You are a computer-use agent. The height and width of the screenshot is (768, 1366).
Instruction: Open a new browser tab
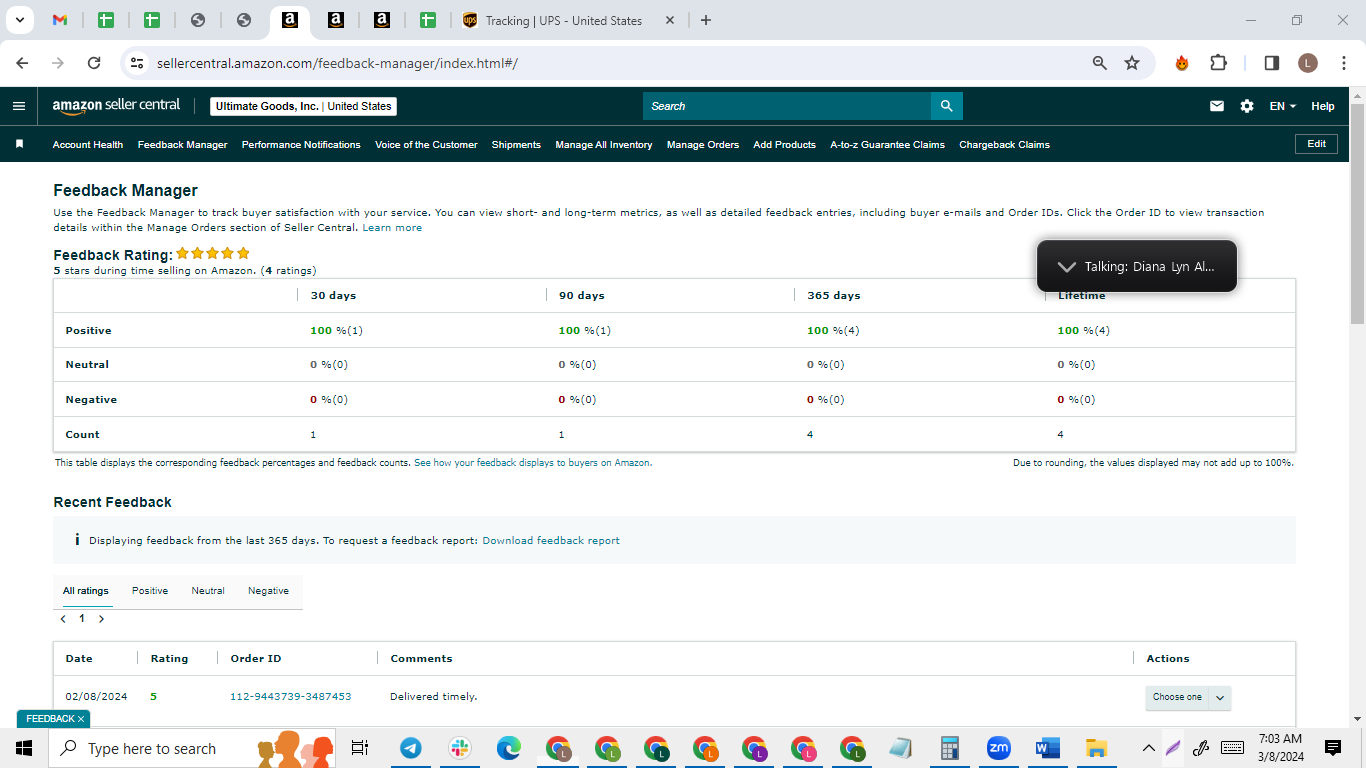[x=706, y=20]
